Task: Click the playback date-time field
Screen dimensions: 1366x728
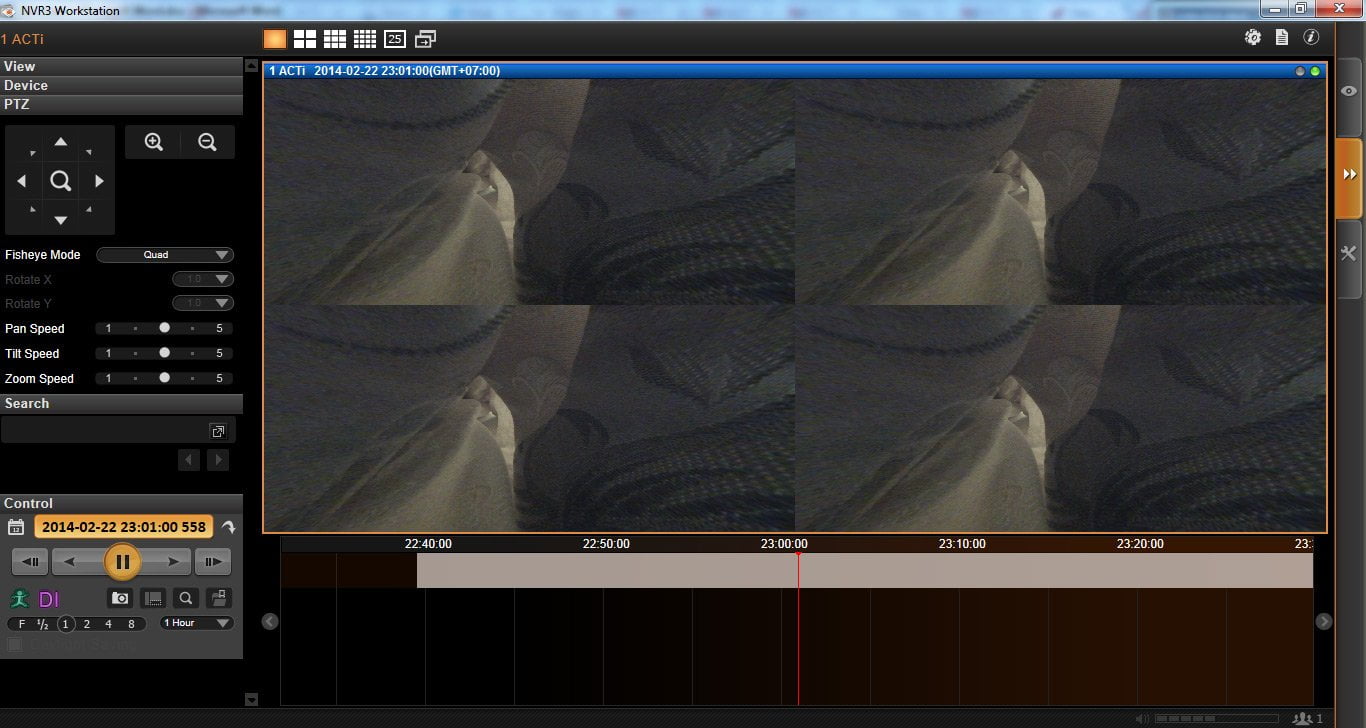Action: (124, 527)
